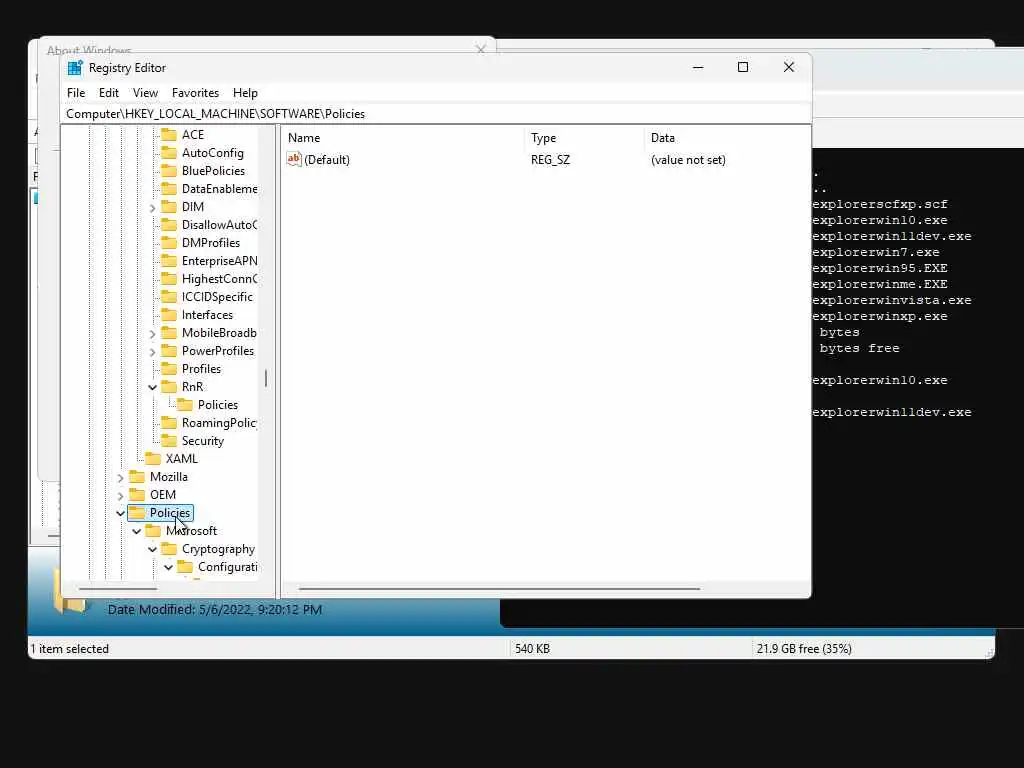This screenshot has width=1024, height=768.
Task: Click the registry path address bar
Action: coord(436,114)
